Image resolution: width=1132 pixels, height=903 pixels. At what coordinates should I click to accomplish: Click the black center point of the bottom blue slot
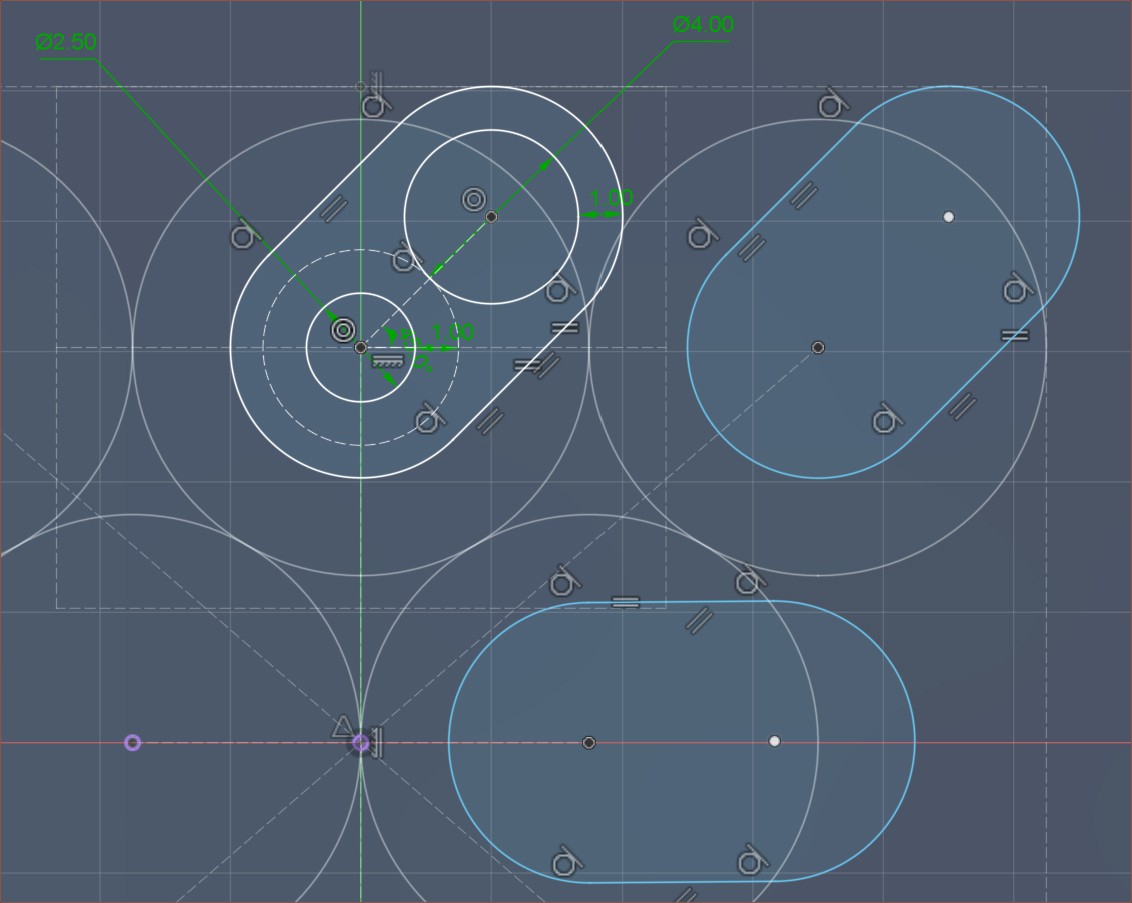coord(589,743)
